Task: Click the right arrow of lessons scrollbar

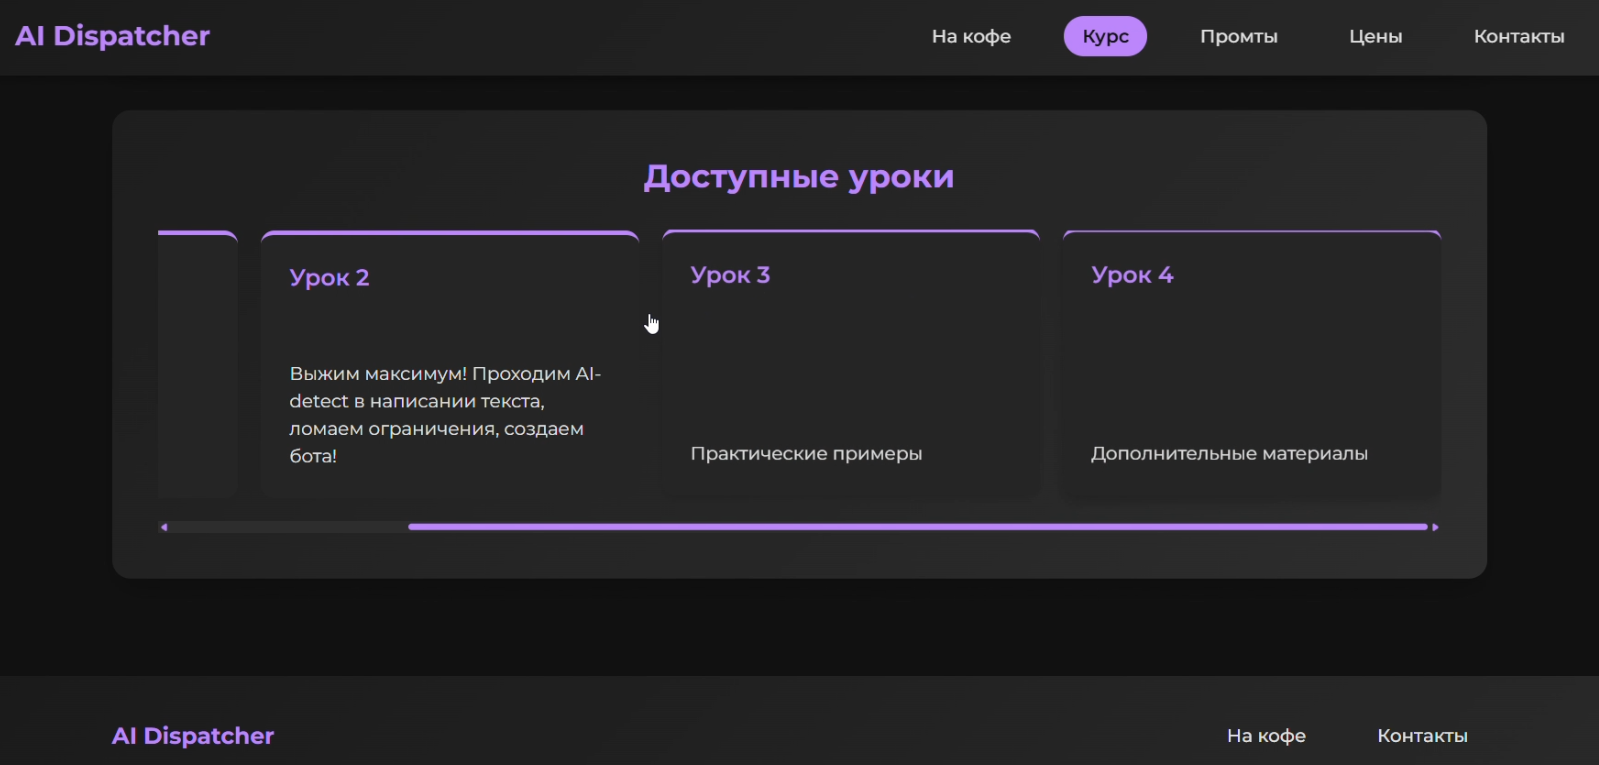Action: (1435, 527)
